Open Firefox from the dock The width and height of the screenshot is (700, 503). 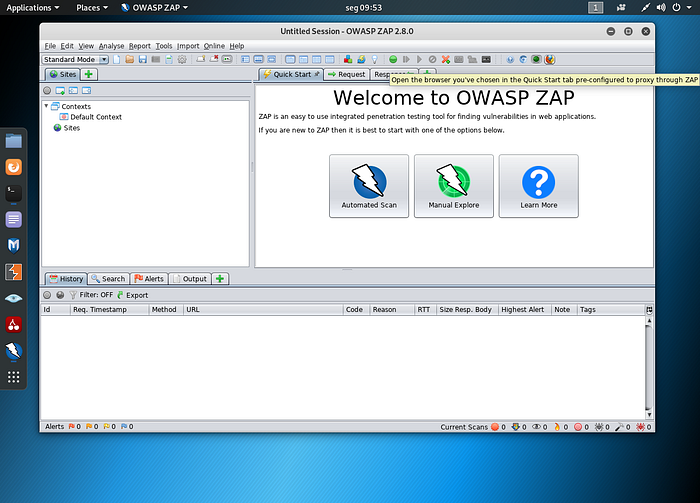[x=13, y=167]
